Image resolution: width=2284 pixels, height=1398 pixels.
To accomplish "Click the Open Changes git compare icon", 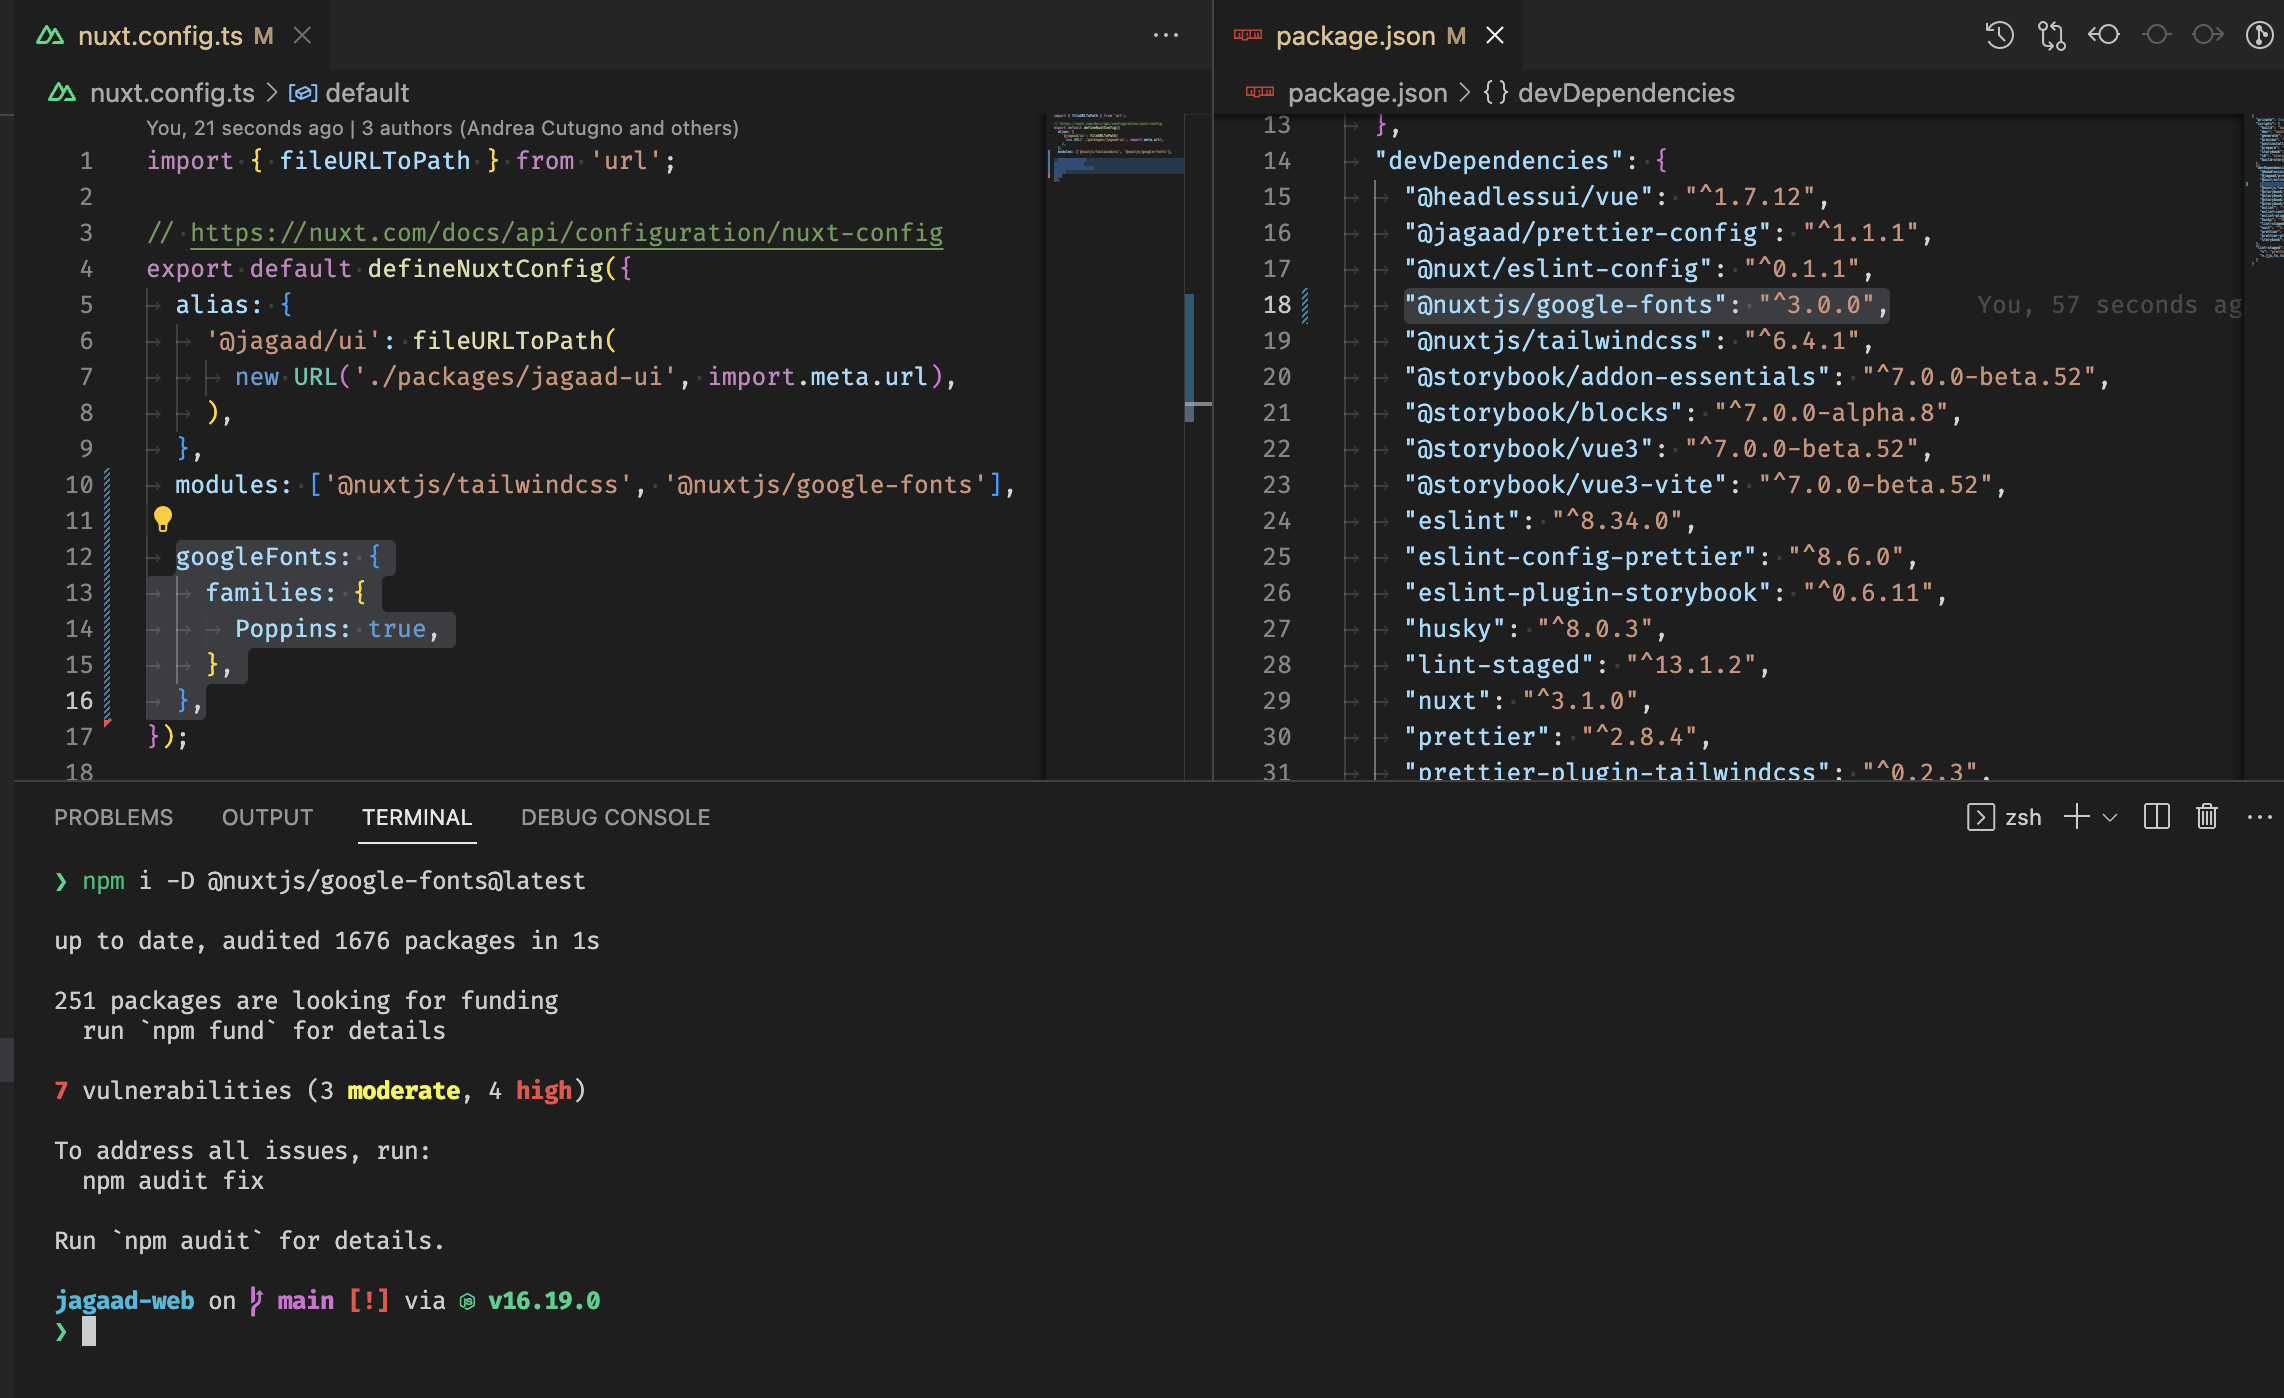I will pos(2052,35).
